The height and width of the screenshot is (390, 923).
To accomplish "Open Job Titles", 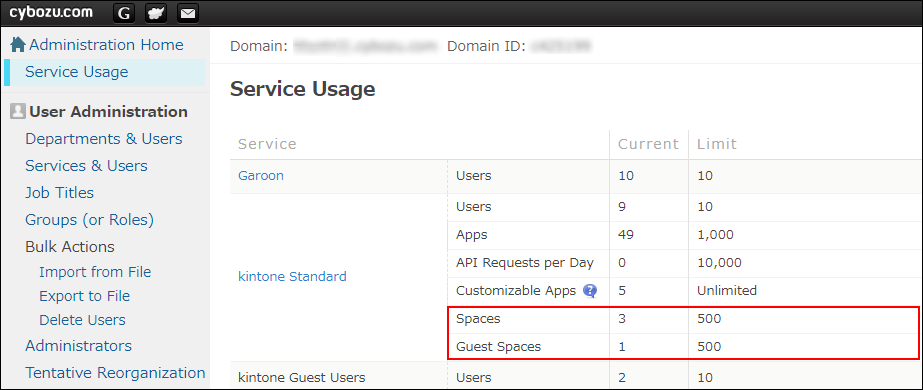I will pos(59,193).
